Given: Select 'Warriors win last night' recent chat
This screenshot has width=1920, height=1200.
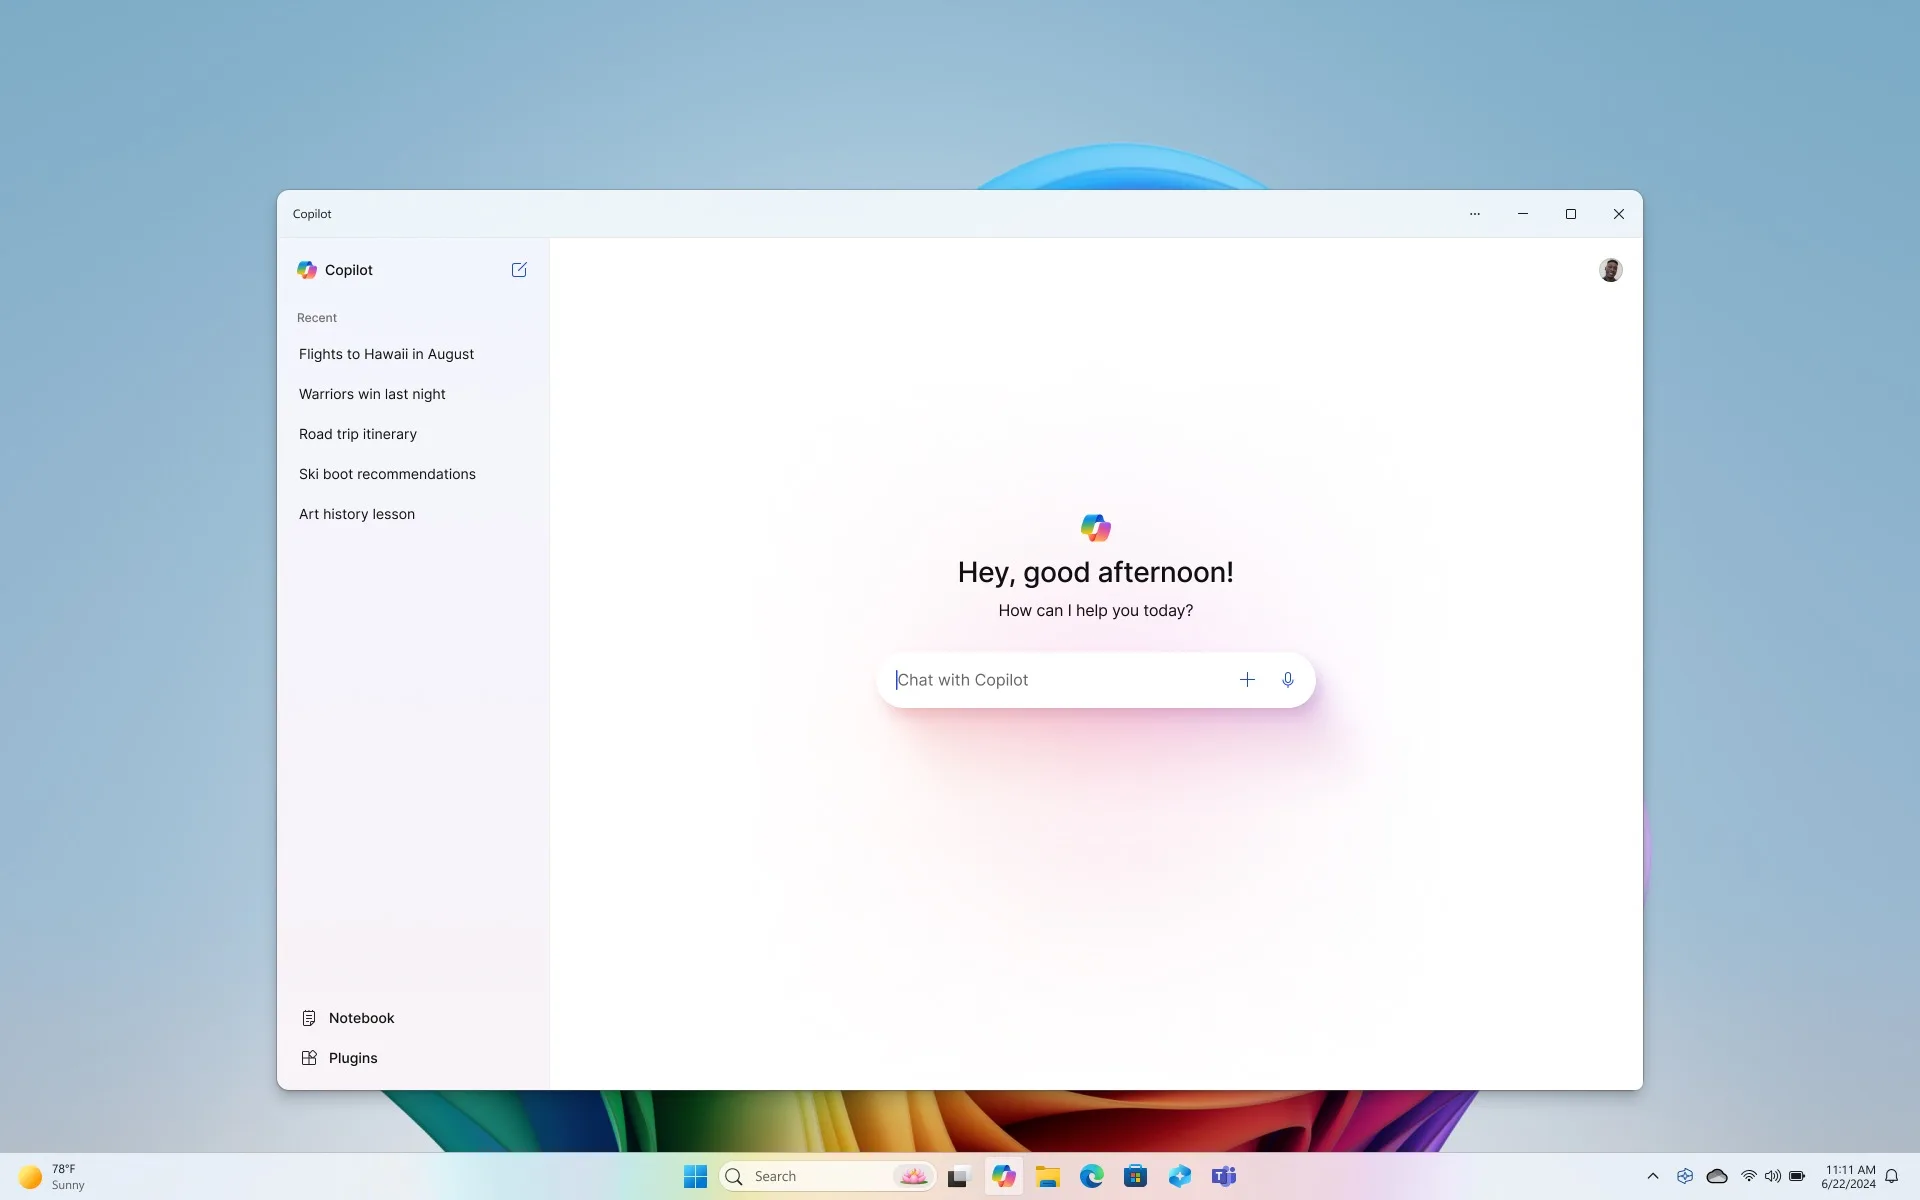Looking at the screenshot, I should pyautogui.click(x=372, y=393).
